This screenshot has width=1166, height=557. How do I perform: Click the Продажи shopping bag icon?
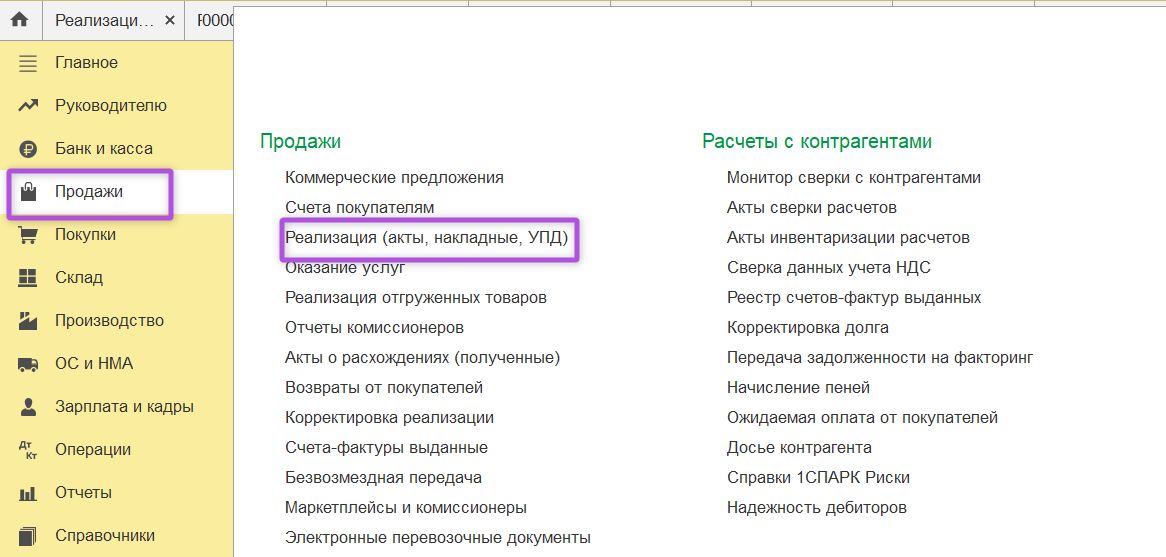click(28, 193)
